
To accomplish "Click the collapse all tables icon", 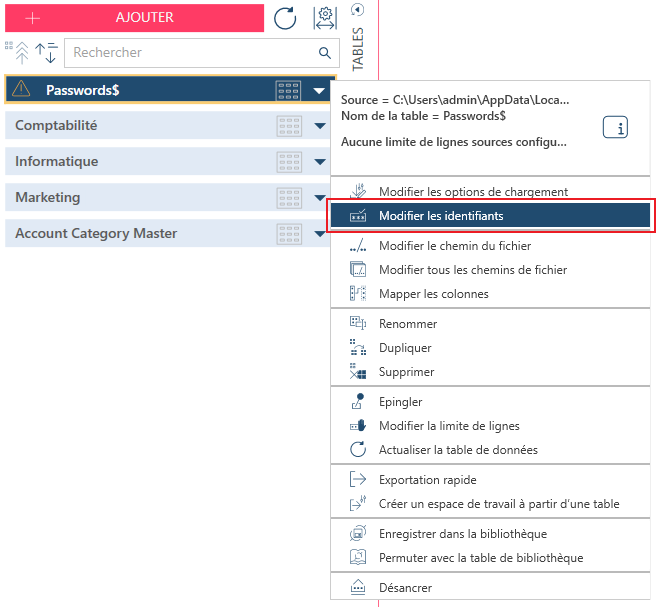I will [18, 52].
